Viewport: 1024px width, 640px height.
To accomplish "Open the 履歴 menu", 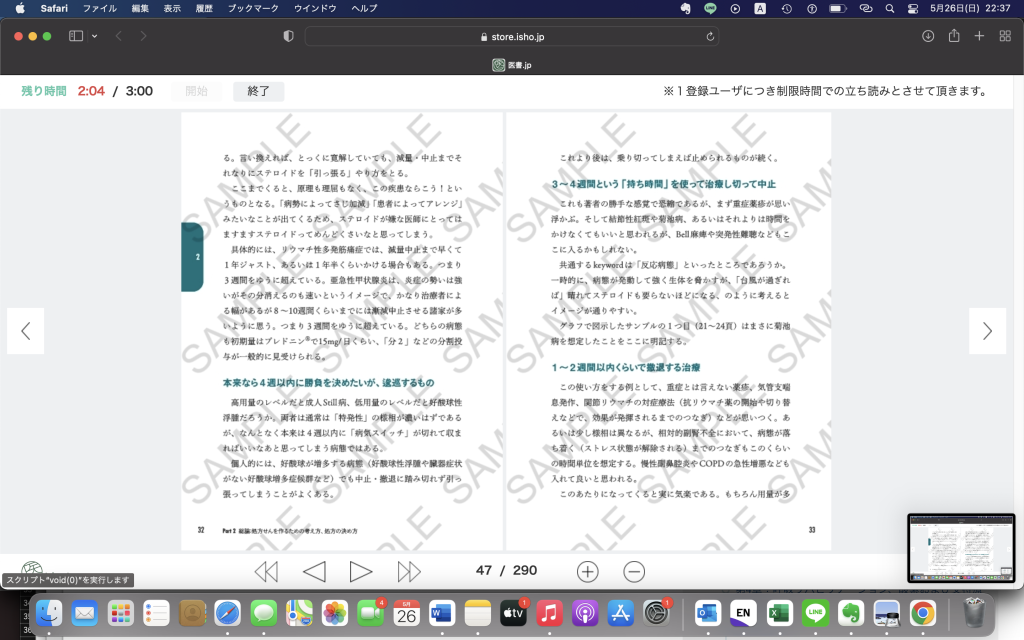I will pos(202,8).
